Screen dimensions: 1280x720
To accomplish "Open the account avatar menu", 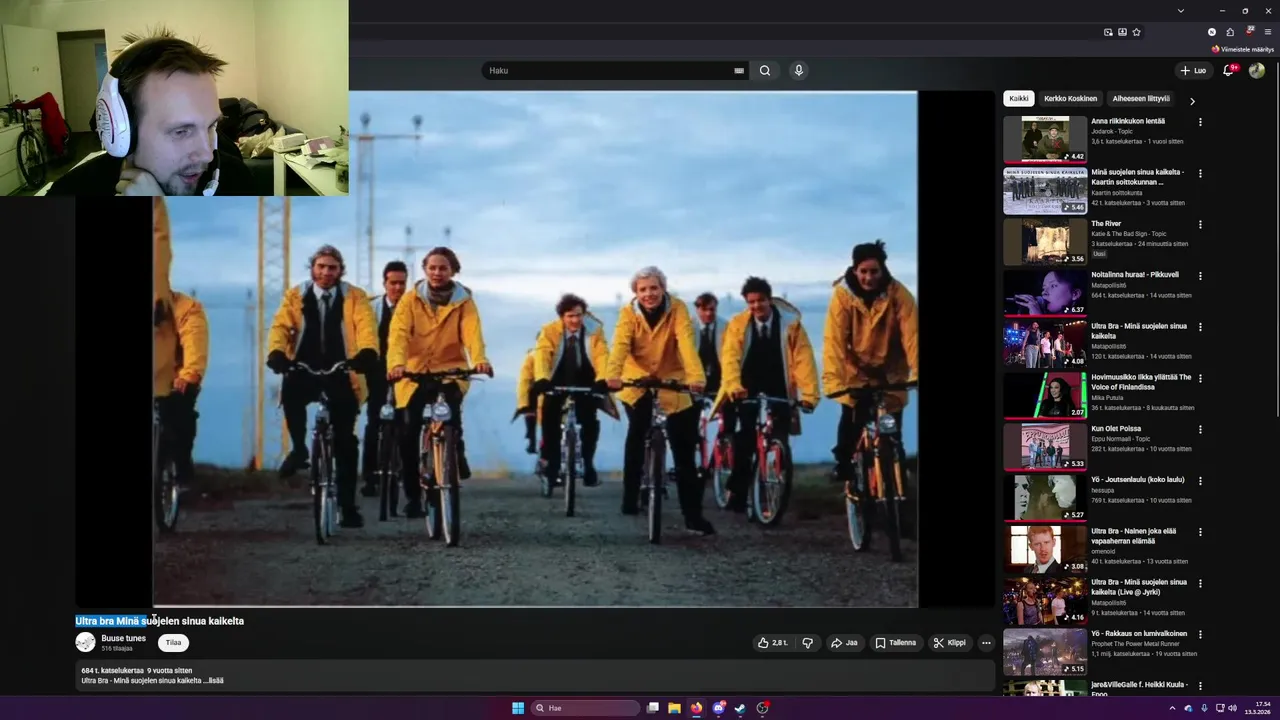I will 1257,70.
